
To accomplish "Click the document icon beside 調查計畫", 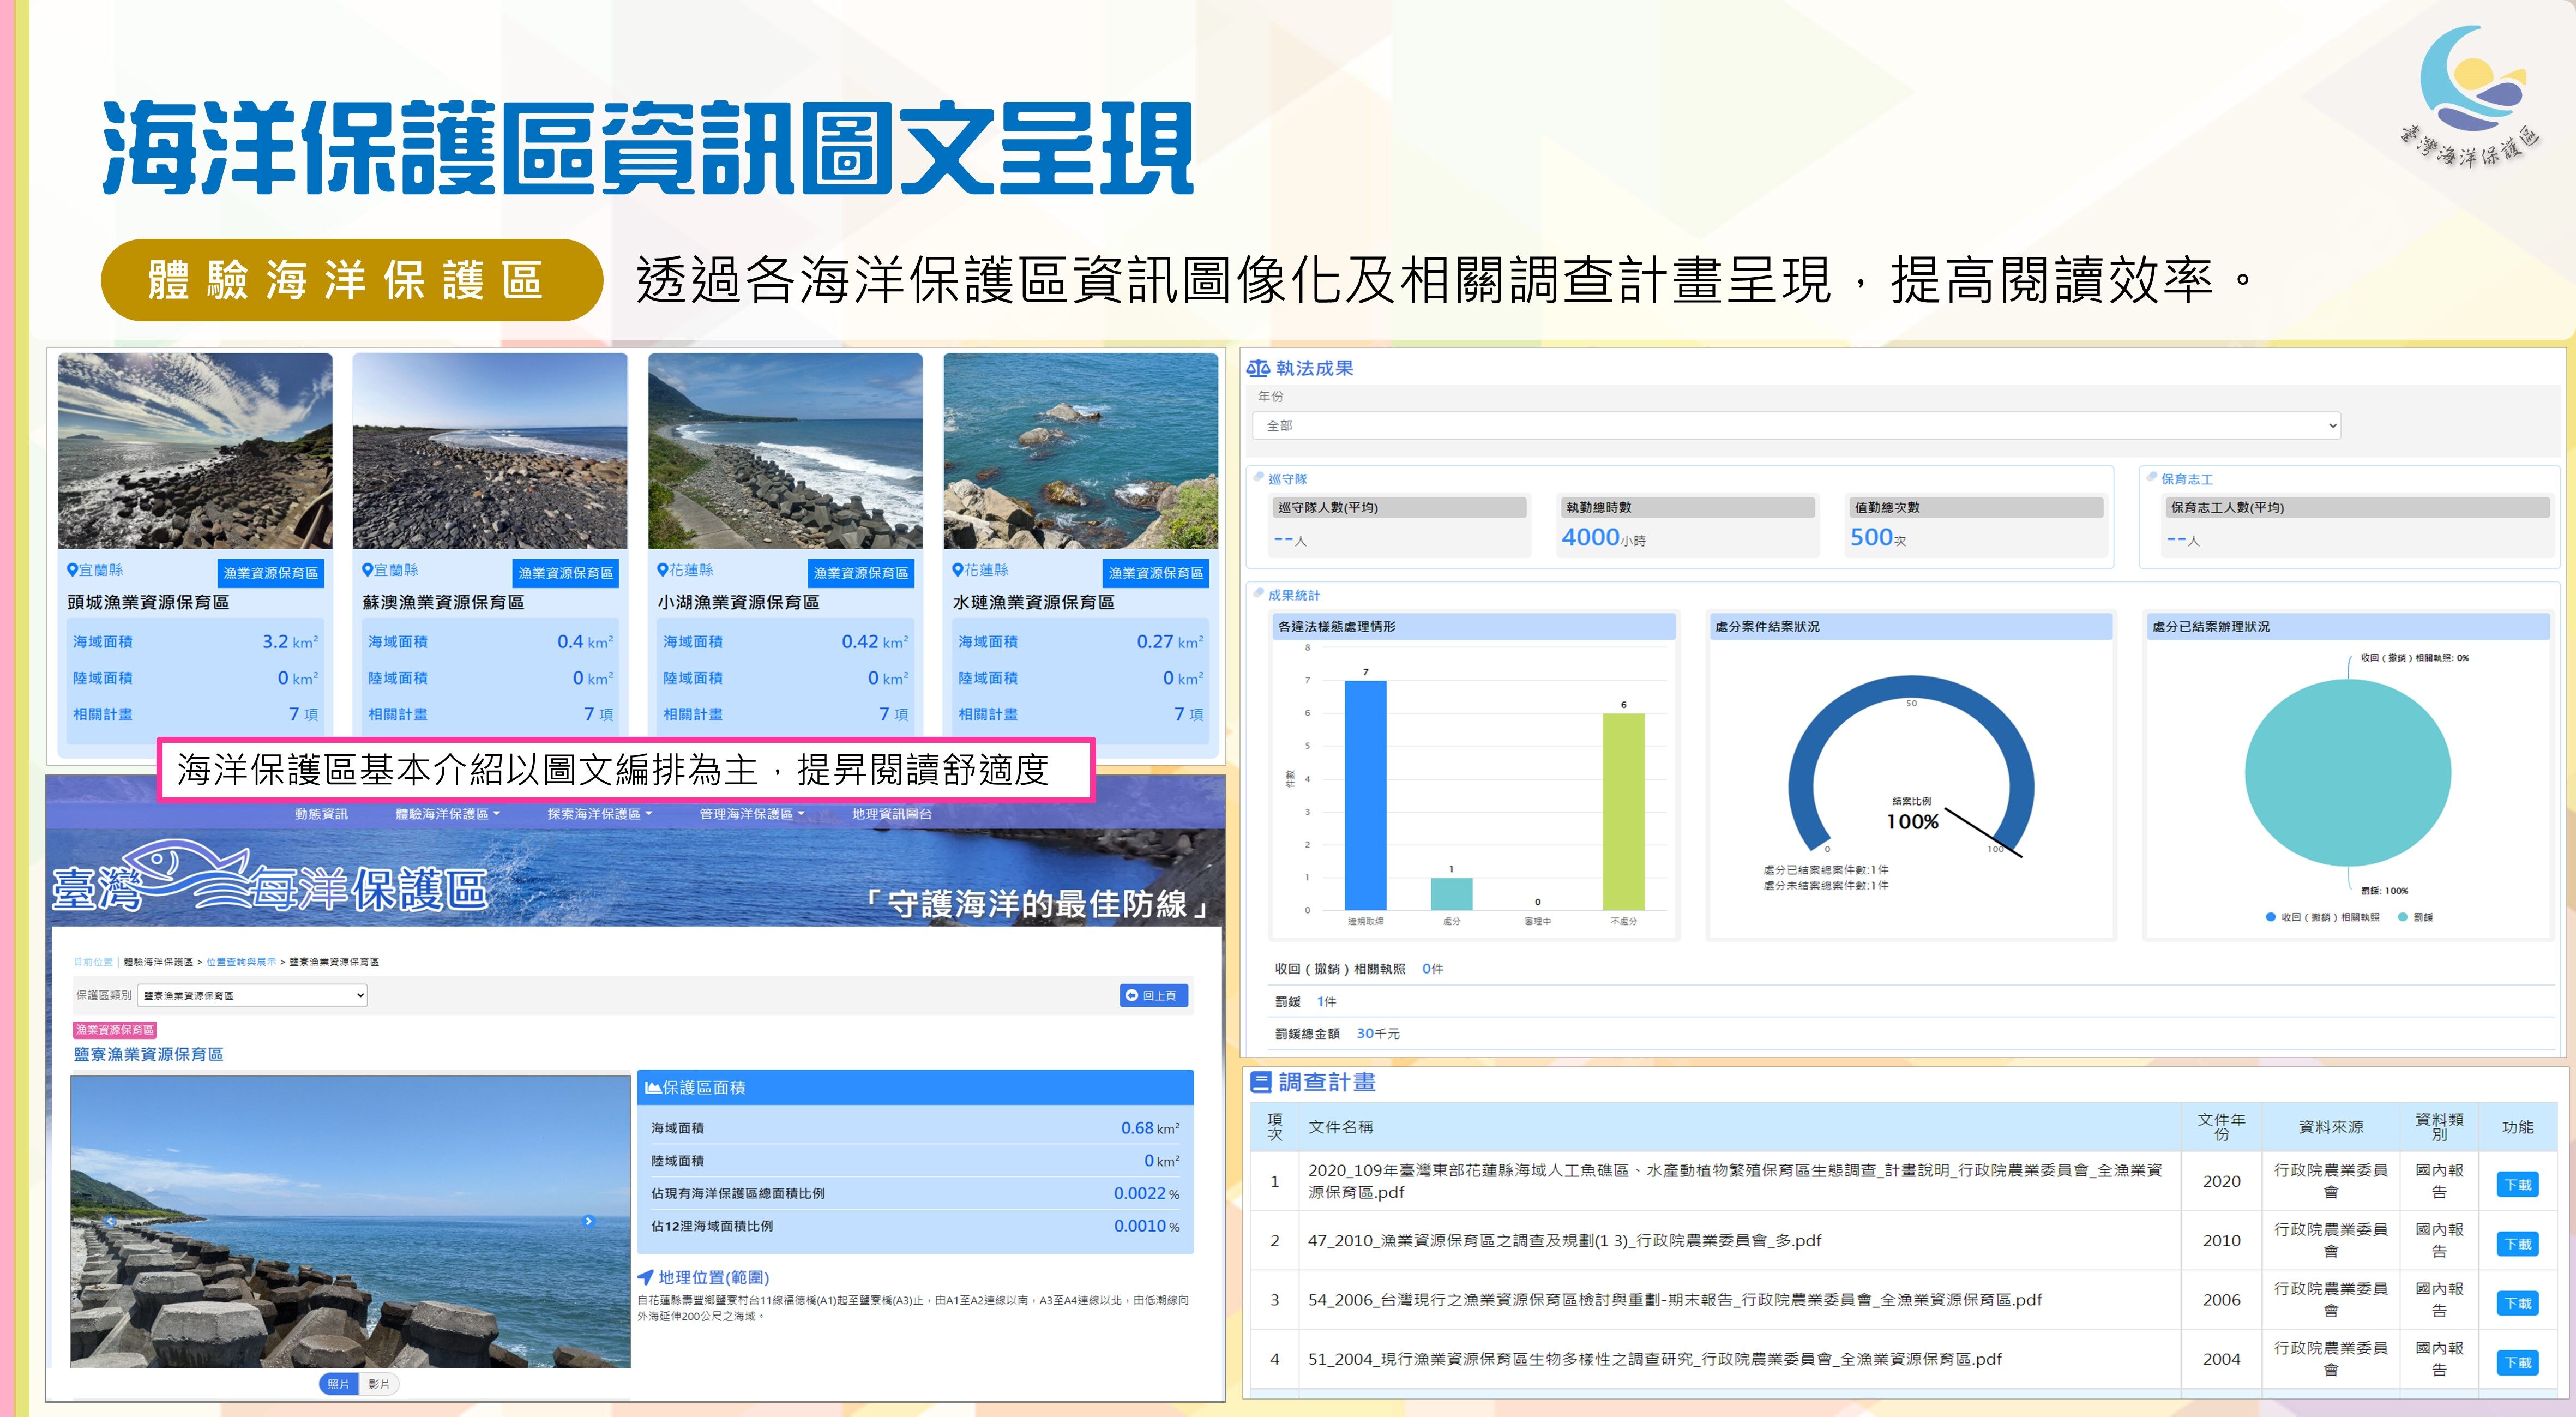I will coord(1261,1082).
